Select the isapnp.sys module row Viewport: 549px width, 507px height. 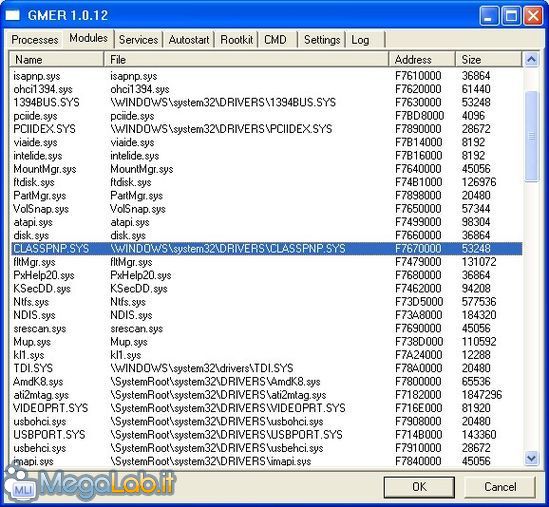(267, 76)
